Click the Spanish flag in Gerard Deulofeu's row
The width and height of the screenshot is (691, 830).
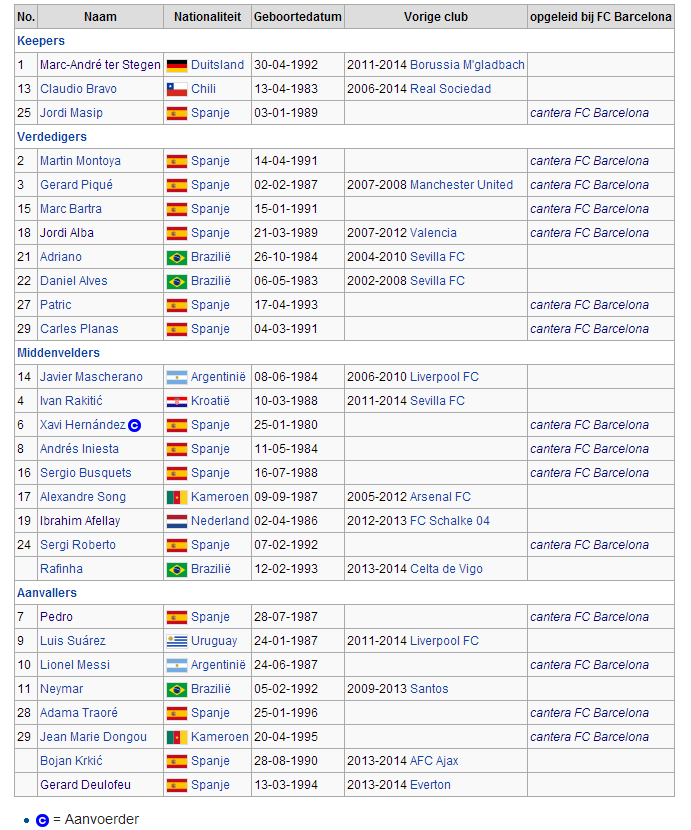(x=177, y=786)
